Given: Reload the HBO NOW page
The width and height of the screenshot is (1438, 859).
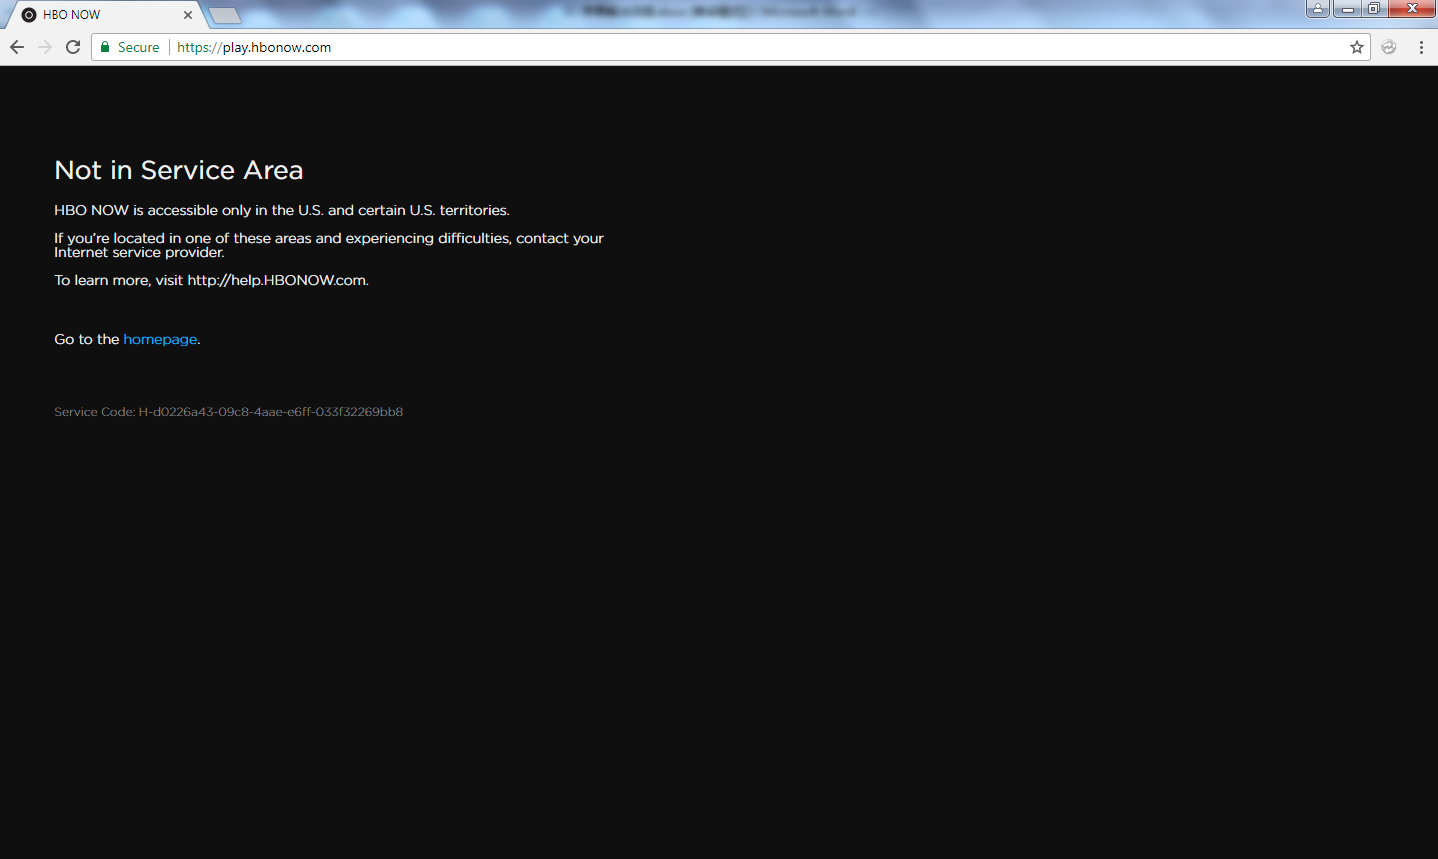Looking at the screenshot, I should coord(73,47).
